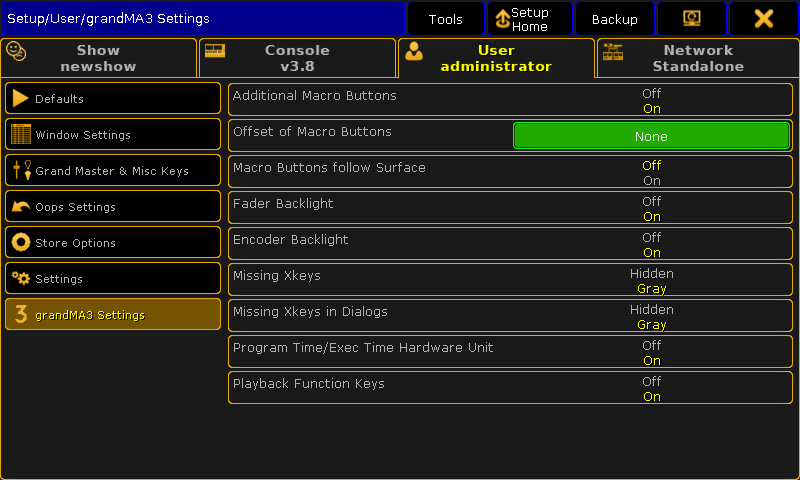Open the Defaults section
This screenshot has width=800, height=480.
pos(113,98)
